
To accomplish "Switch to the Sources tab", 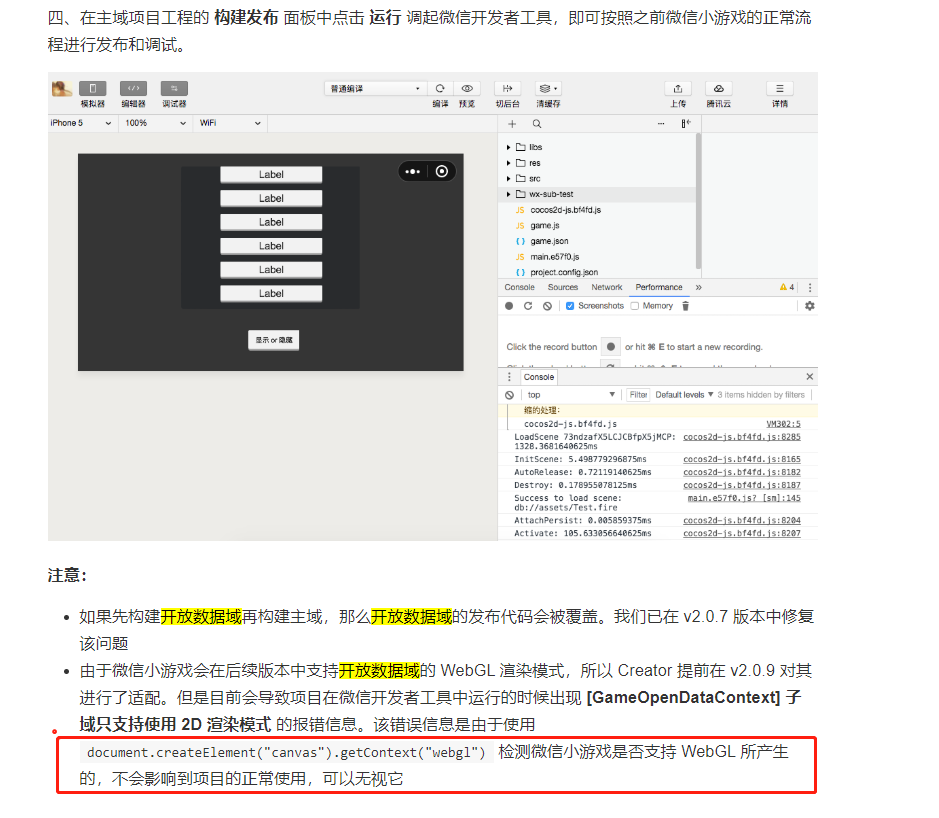I will (x=563, y=287).
